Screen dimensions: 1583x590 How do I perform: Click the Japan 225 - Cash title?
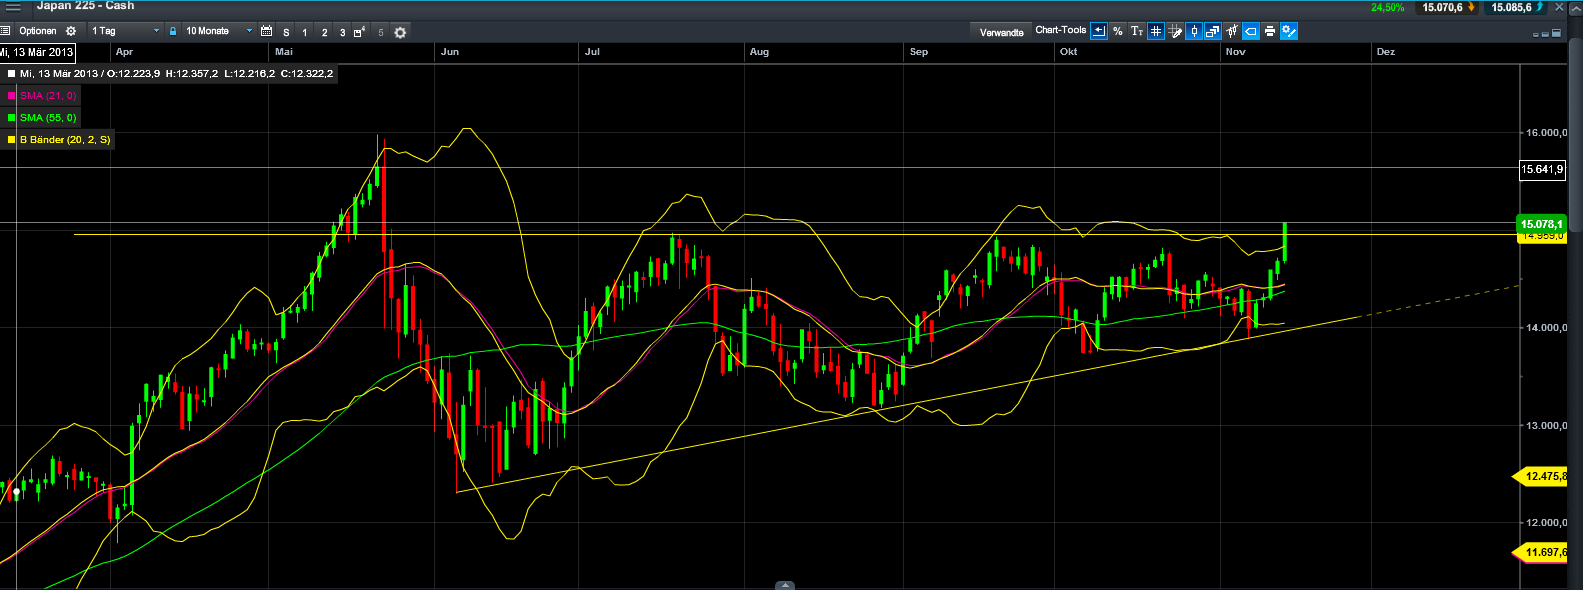coord(85,6)
